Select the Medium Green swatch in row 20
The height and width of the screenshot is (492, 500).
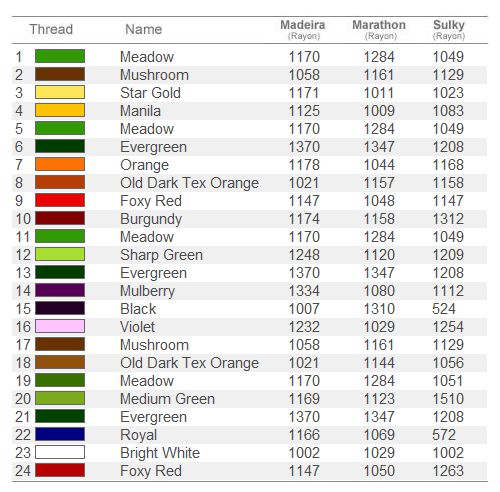click(60, 398)
